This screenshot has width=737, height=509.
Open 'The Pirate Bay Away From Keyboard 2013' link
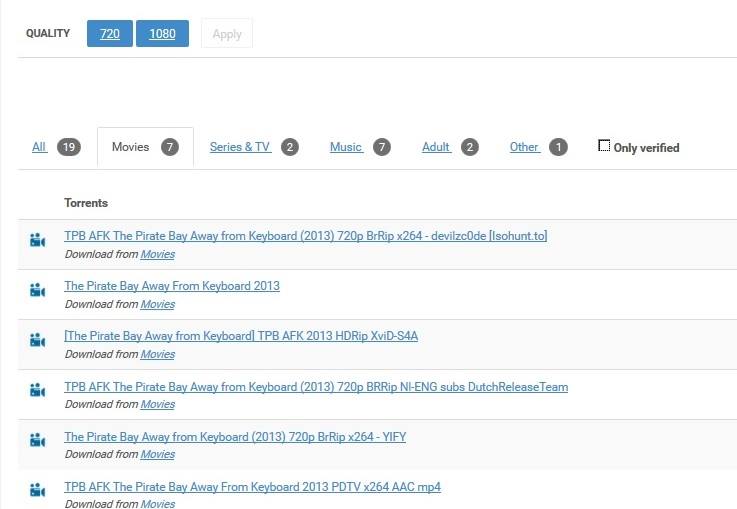[x=172, y=286]
